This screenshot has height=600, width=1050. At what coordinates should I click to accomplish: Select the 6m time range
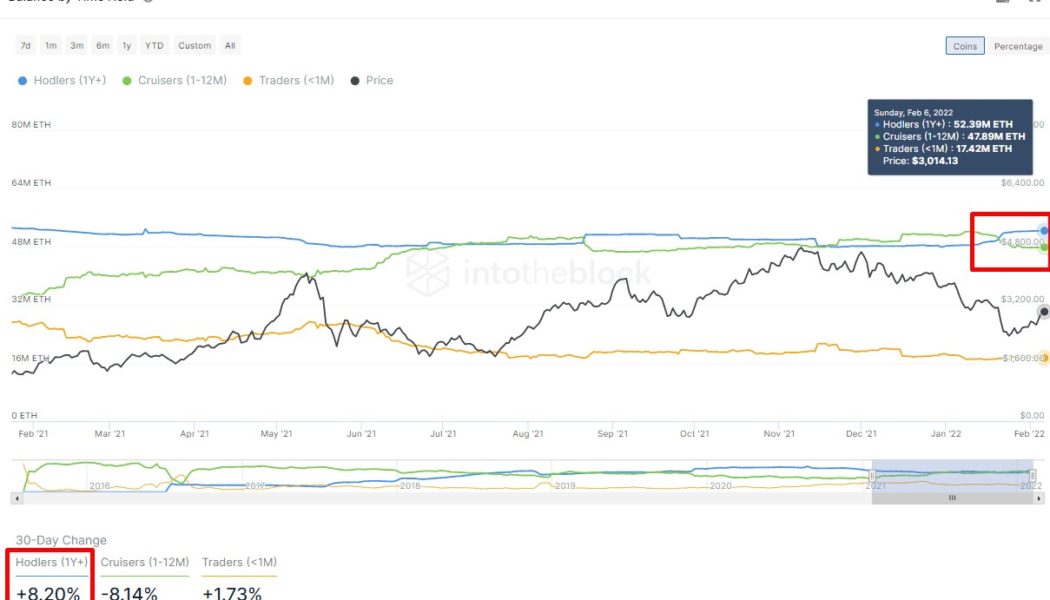[x=102, y=45]
